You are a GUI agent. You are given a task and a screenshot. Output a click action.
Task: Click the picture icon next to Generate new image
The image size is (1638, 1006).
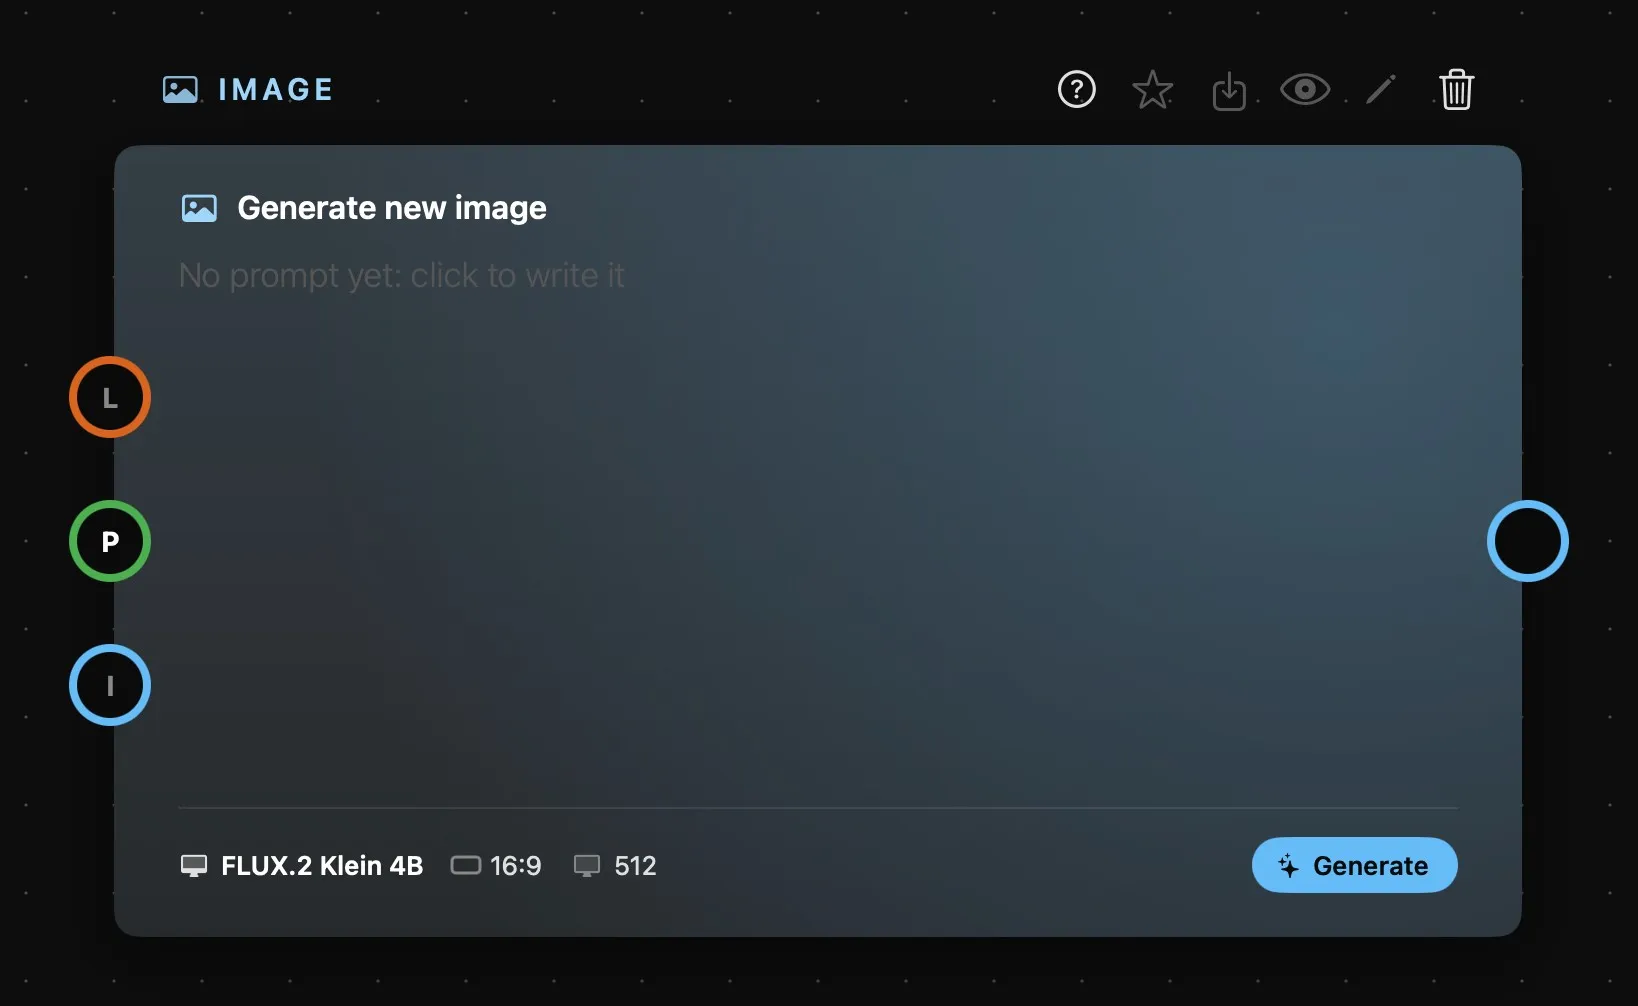point(199,208)
